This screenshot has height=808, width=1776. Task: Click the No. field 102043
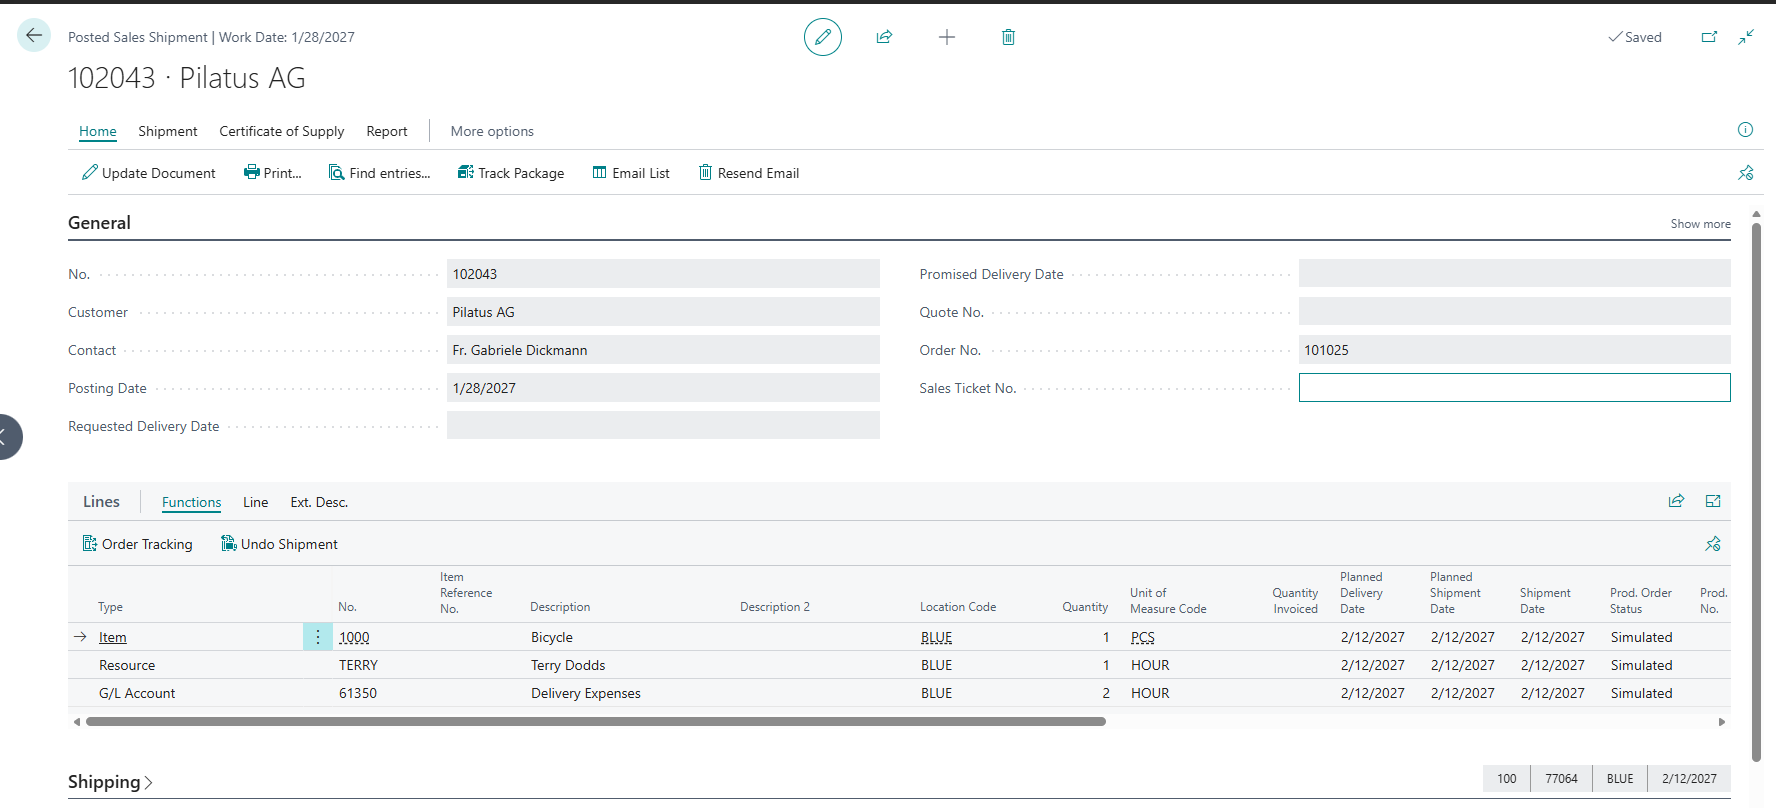pyautogui.click(x=663, y=274)
